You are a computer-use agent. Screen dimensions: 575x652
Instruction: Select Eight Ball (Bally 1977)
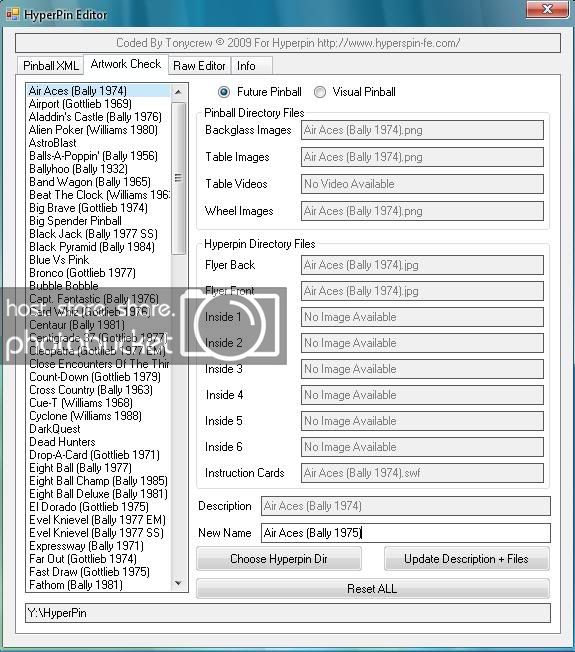[99, 468]
